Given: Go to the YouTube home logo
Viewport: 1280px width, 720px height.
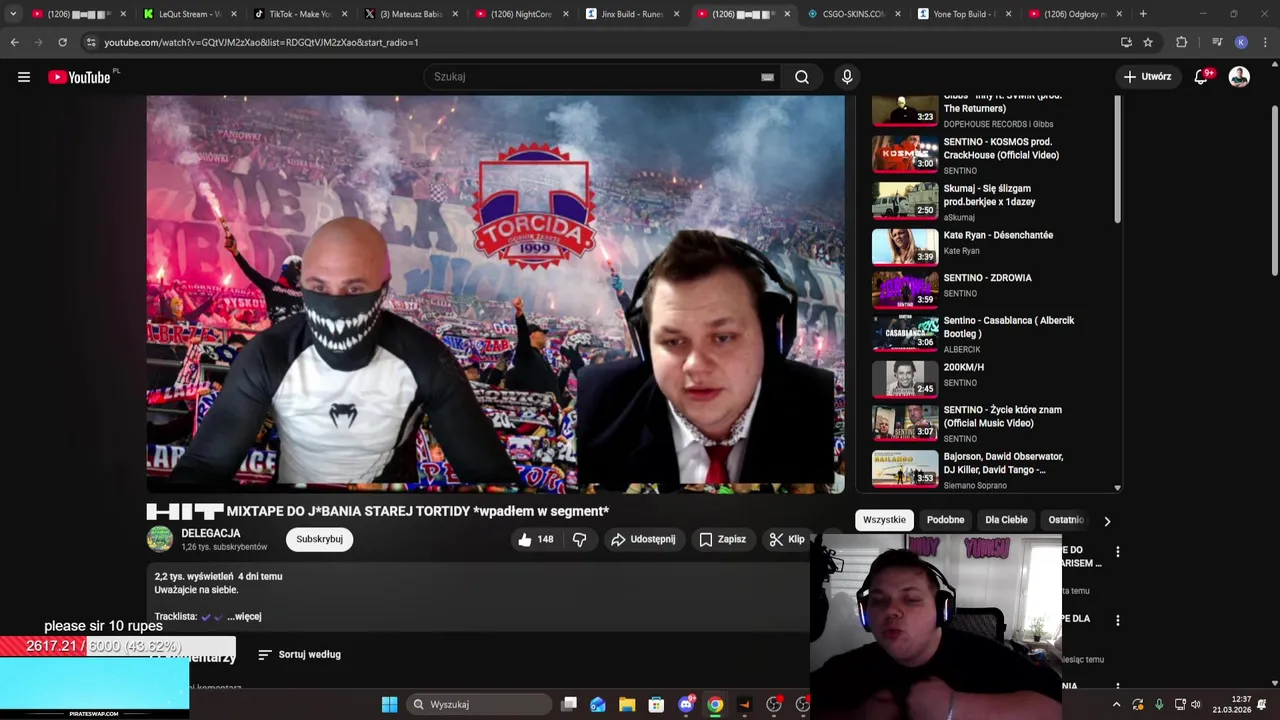Looking at the screenshot, I should (x=79, y=77).
